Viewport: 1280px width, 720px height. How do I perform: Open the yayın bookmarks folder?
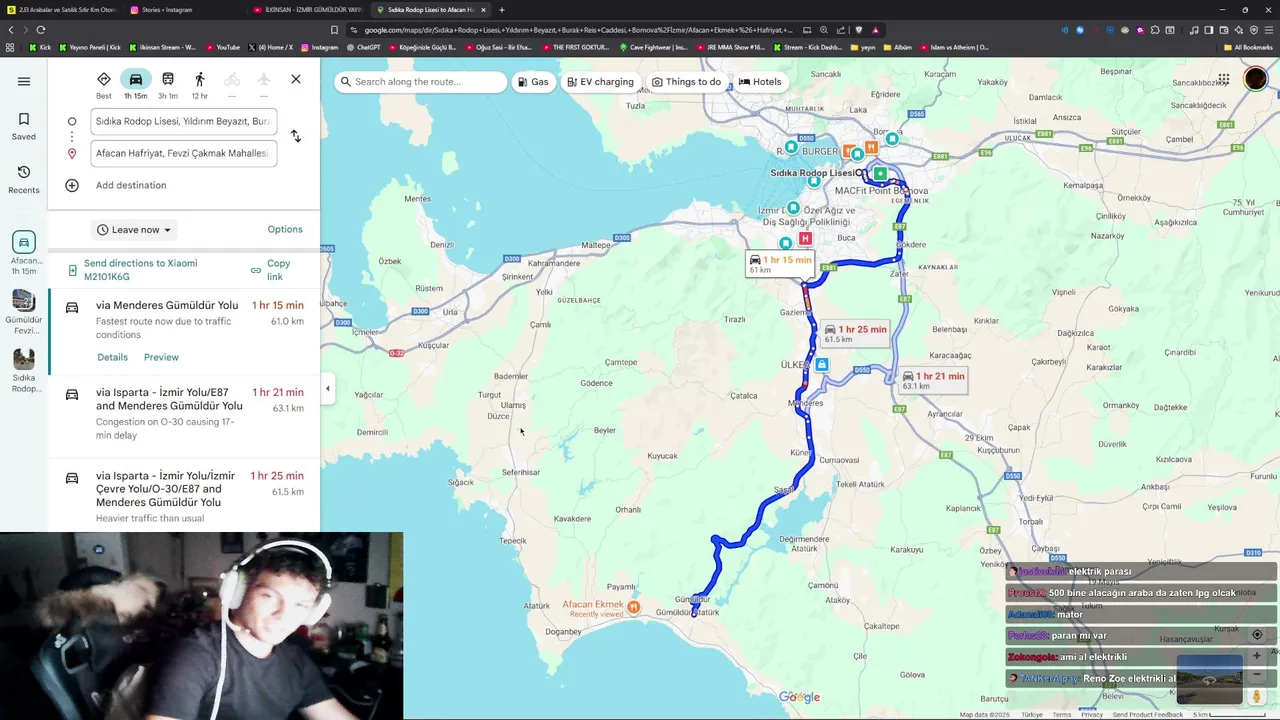[x=863, y=47]
